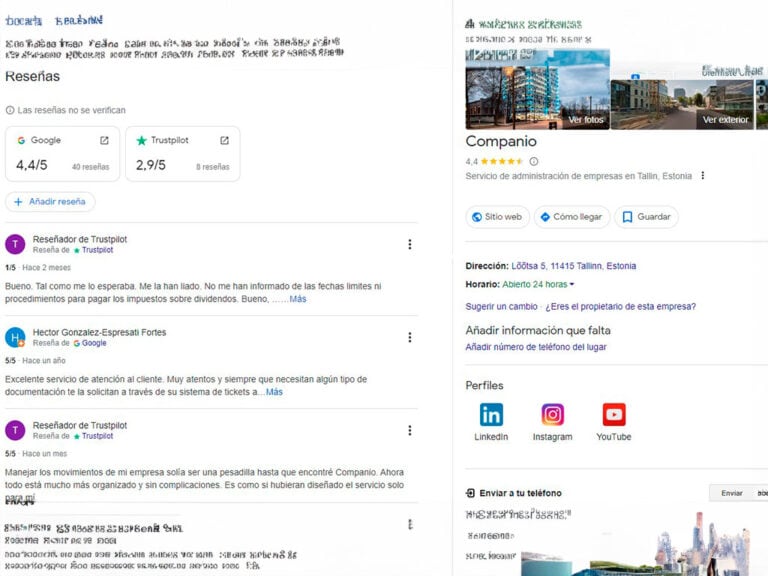
Task: Click Trustpilot source link under first reviewer
Action: click(x=97, y=250)
